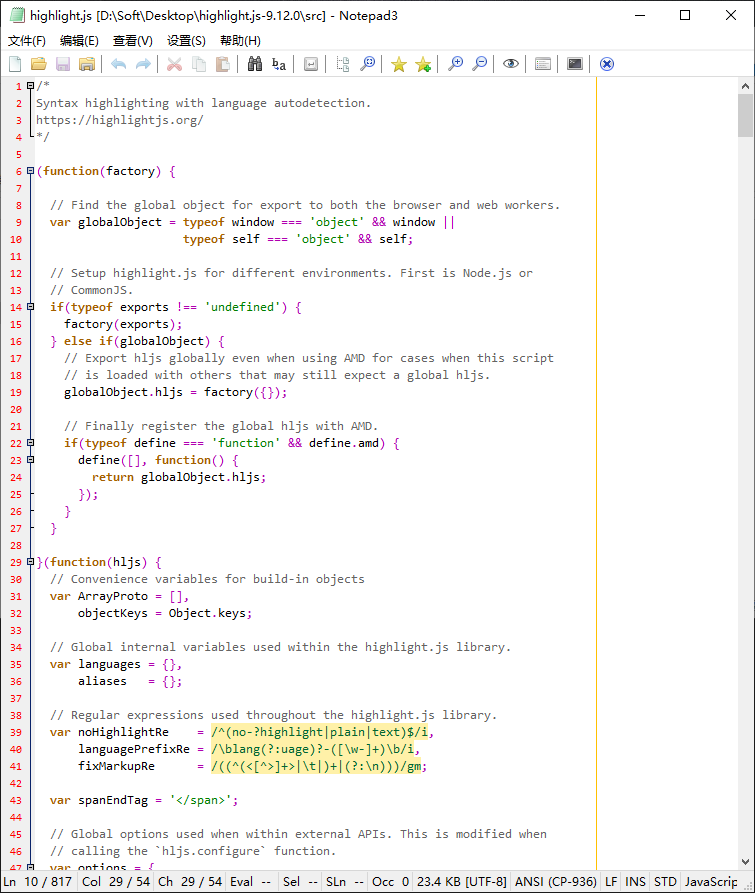The height and width of the screenshot is (893, 755).
Task: Click the Copy icon in toolbar
Action: [x=199, y=64]
